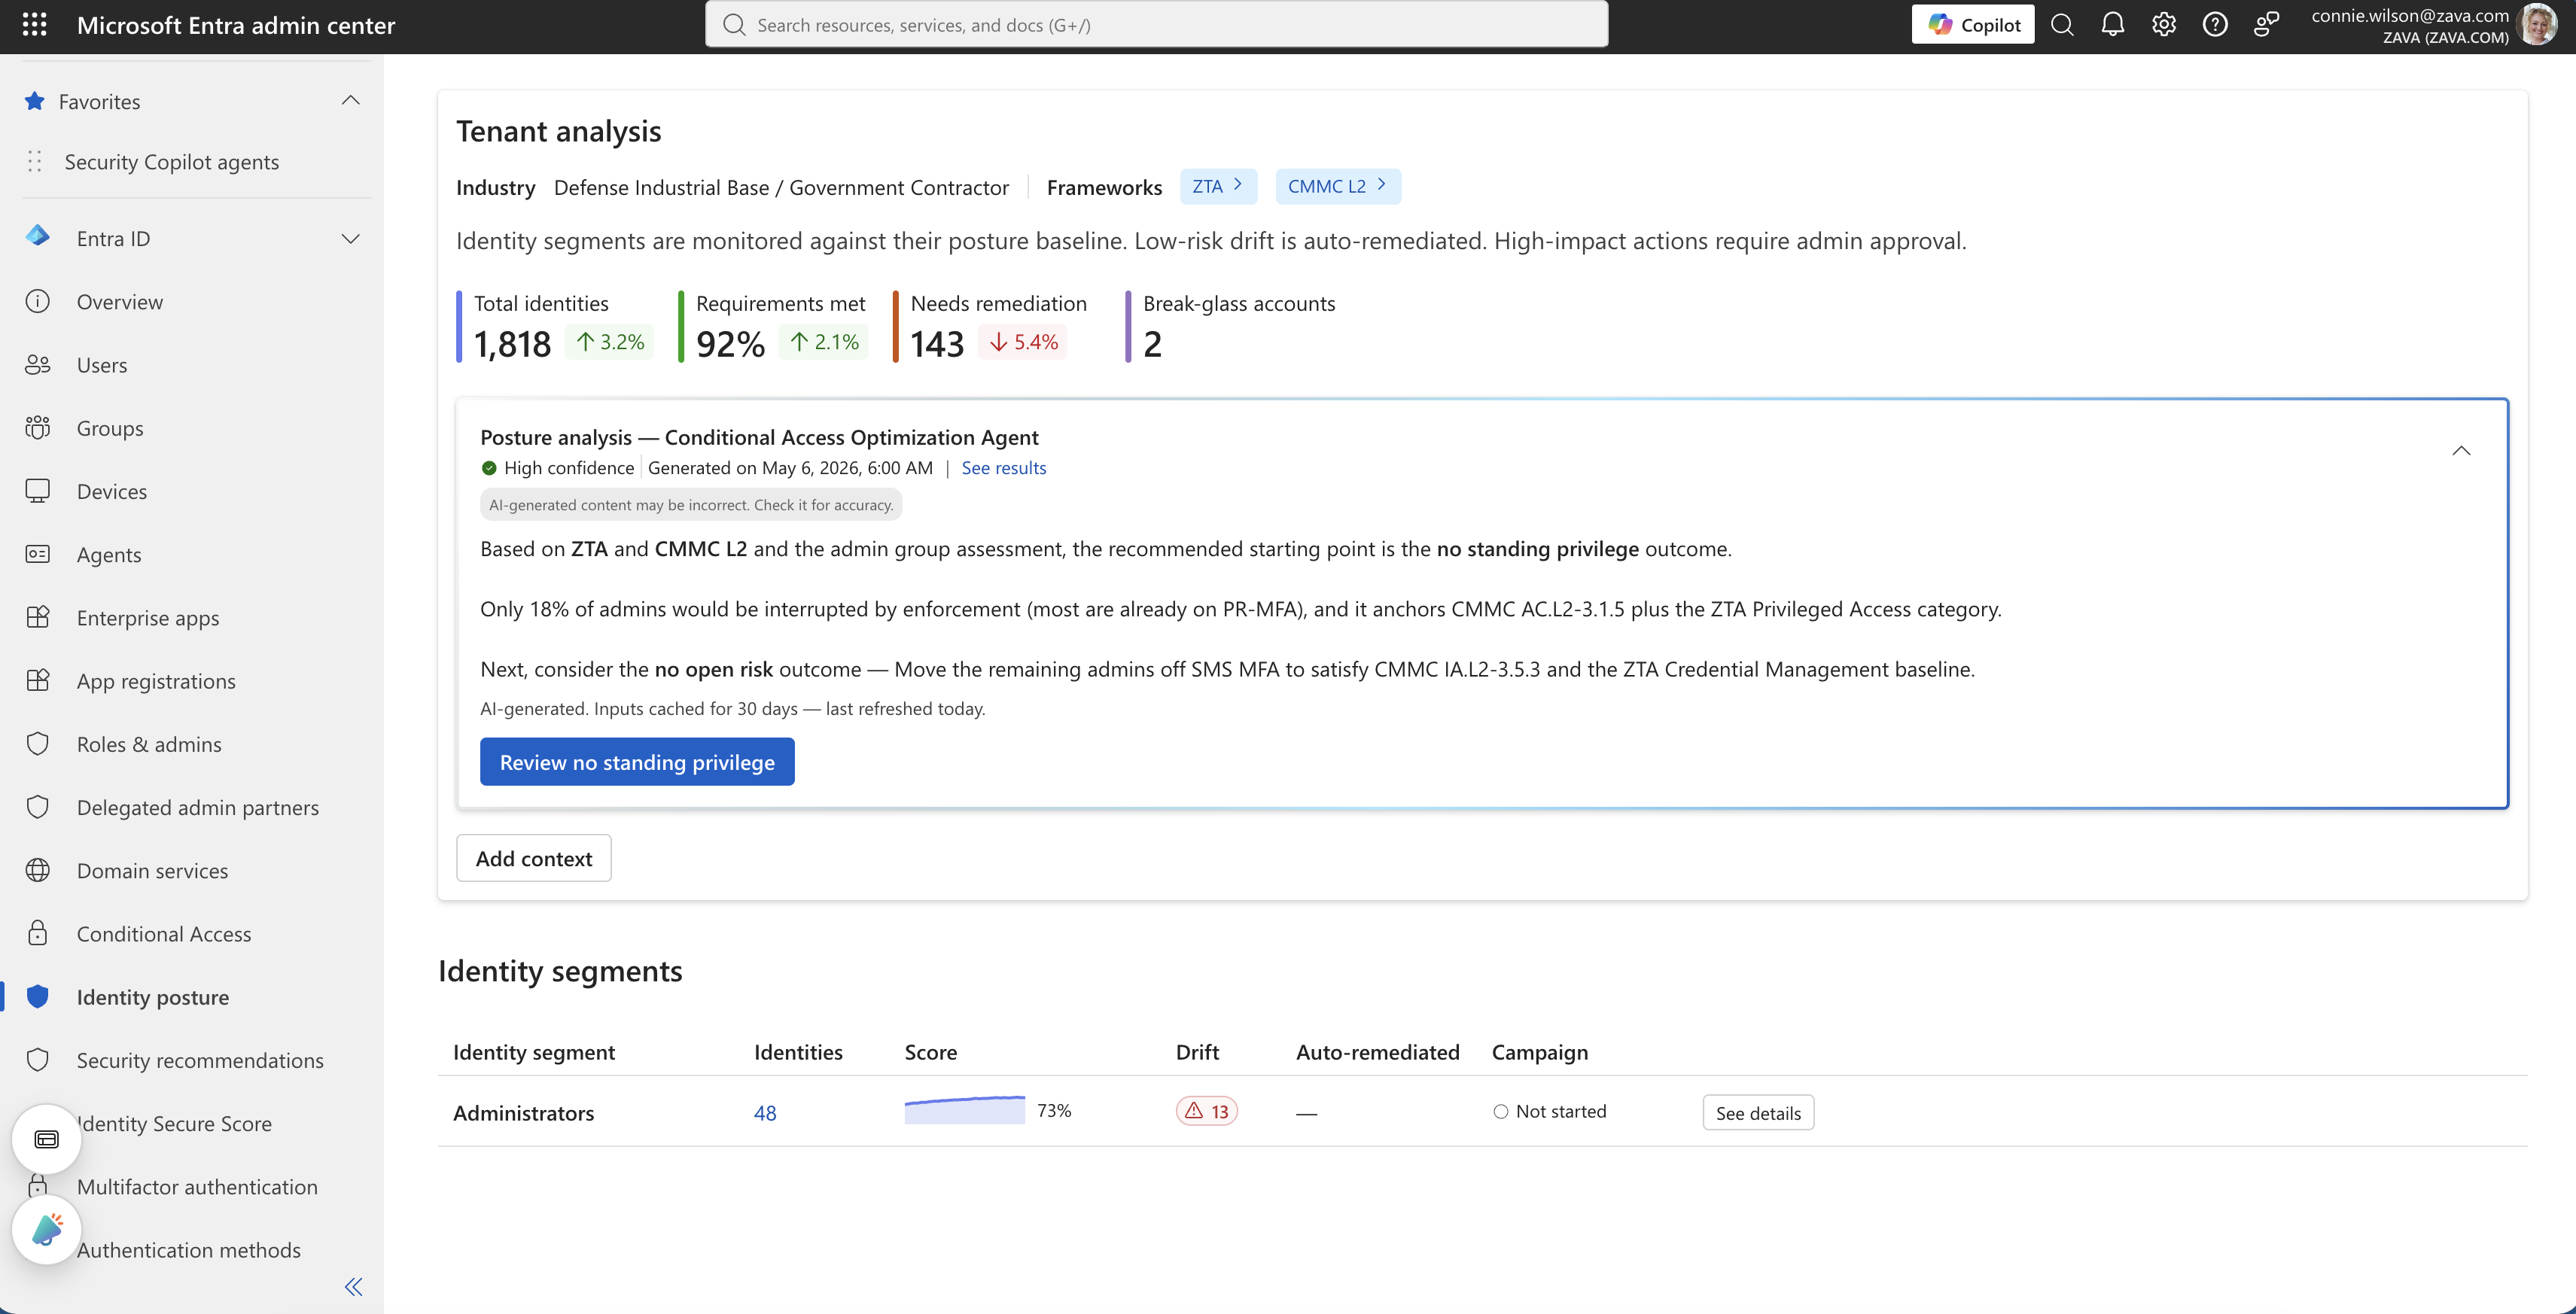Open Identity Secure Score page
This screenshot has width=2576, height=1314.
click(x=175, y=1123)
